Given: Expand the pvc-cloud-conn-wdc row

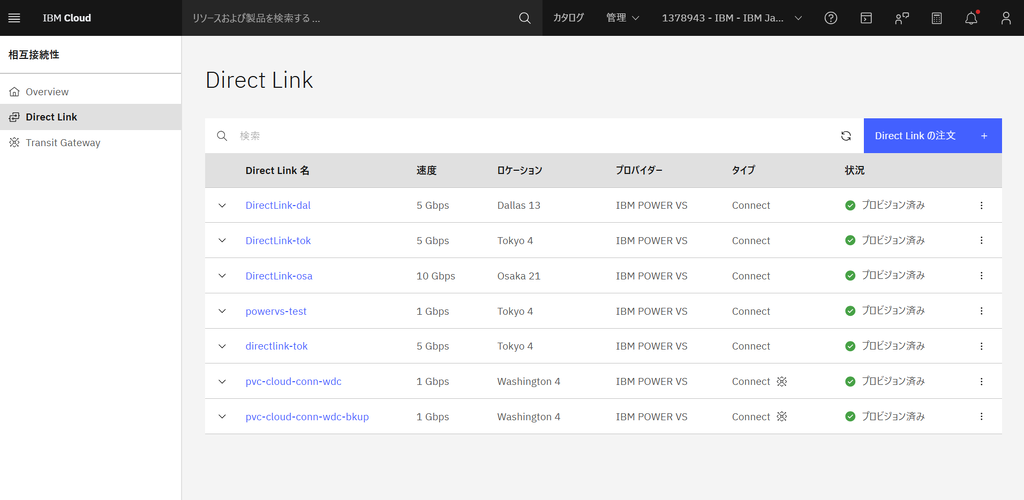Looking at the screenshot, I should tap(222, 381).
